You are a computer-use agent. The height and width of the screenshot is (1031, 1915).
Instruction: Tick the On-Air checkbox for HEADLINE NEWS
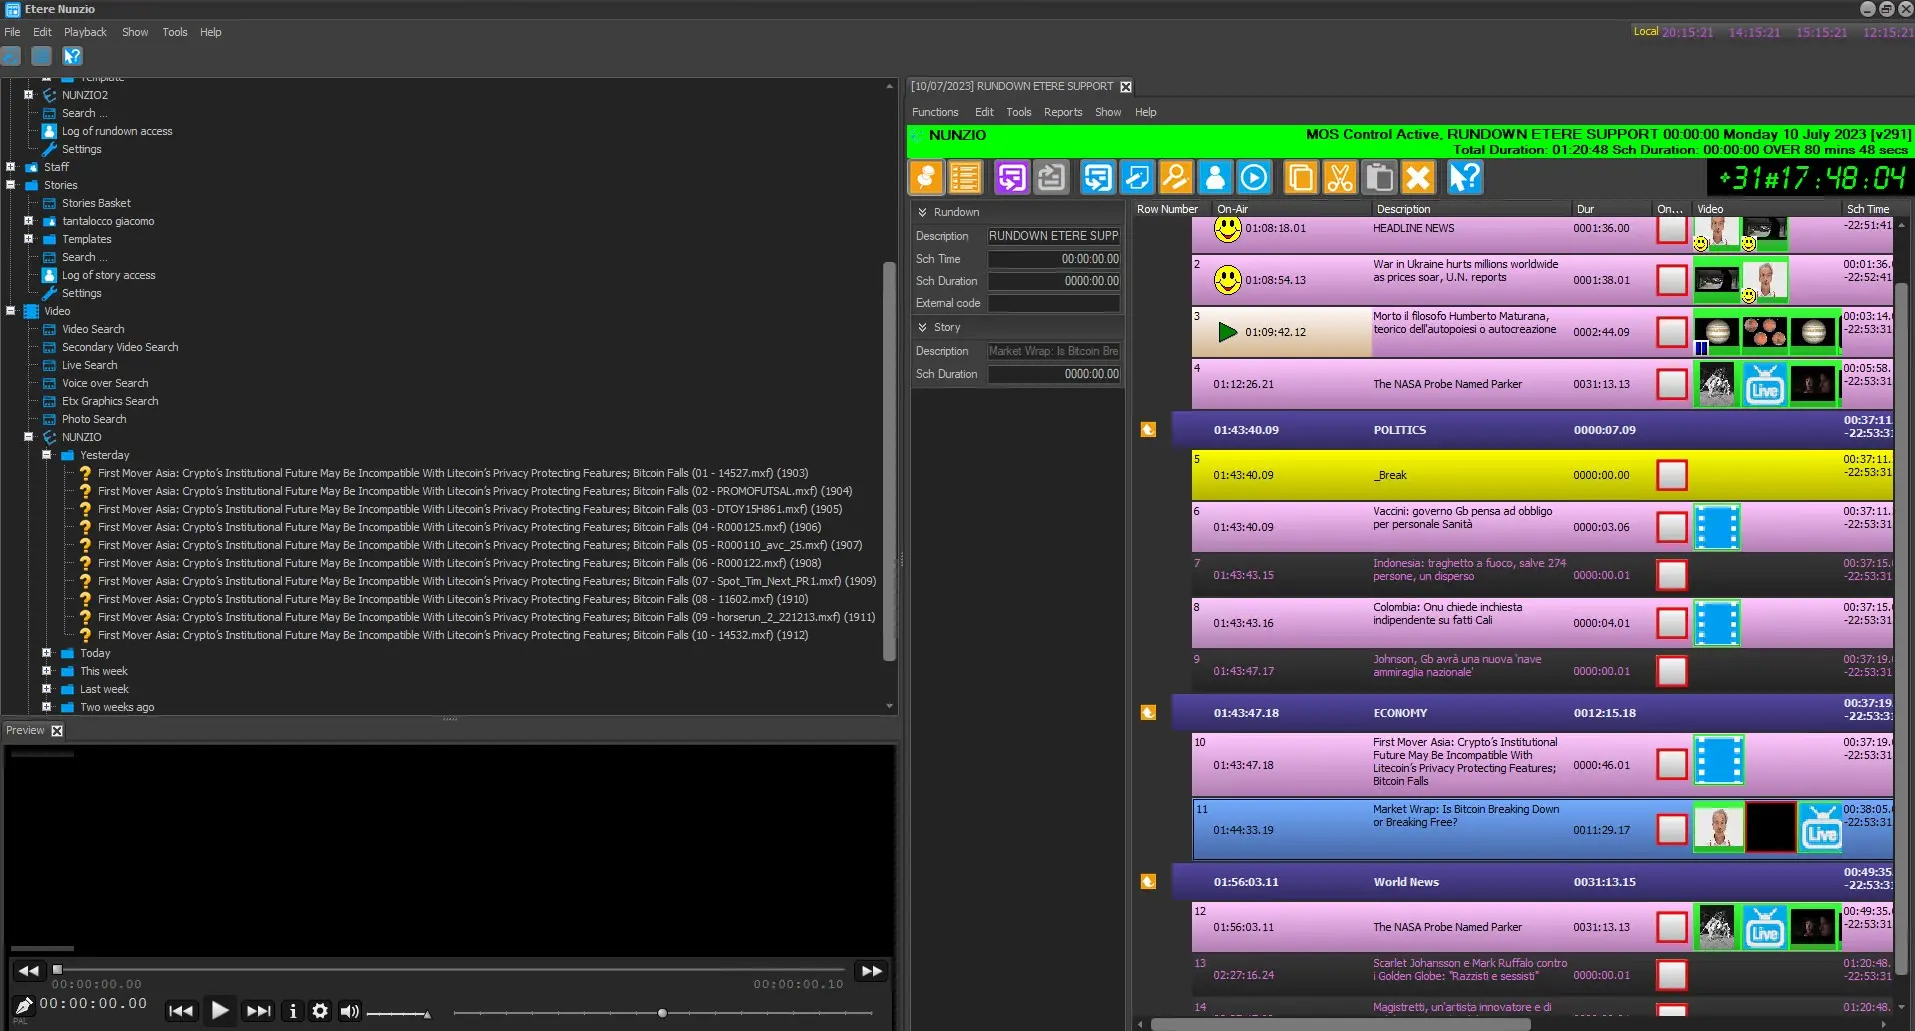pyautogui.click(x=1671, y=229)
